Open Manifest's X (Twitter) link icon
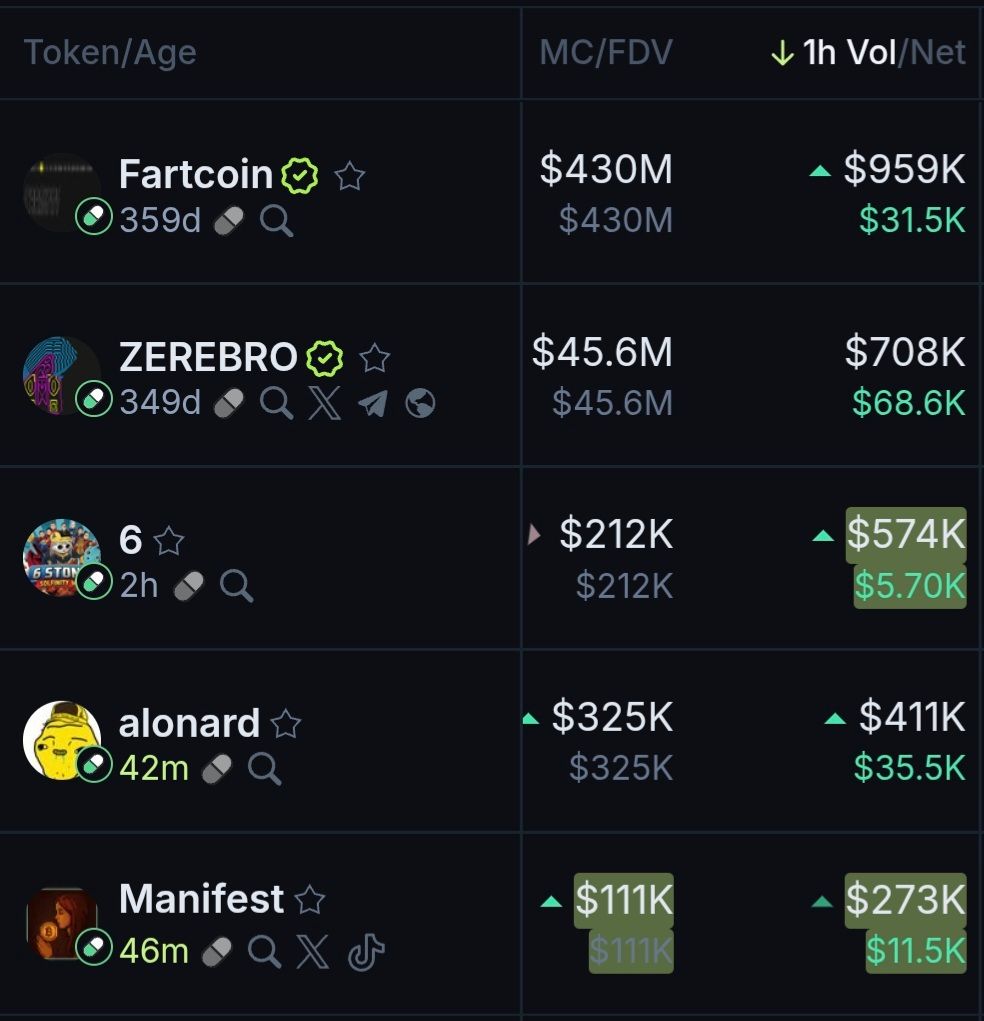The image size is (984, 1021). [x=312, y=952]
